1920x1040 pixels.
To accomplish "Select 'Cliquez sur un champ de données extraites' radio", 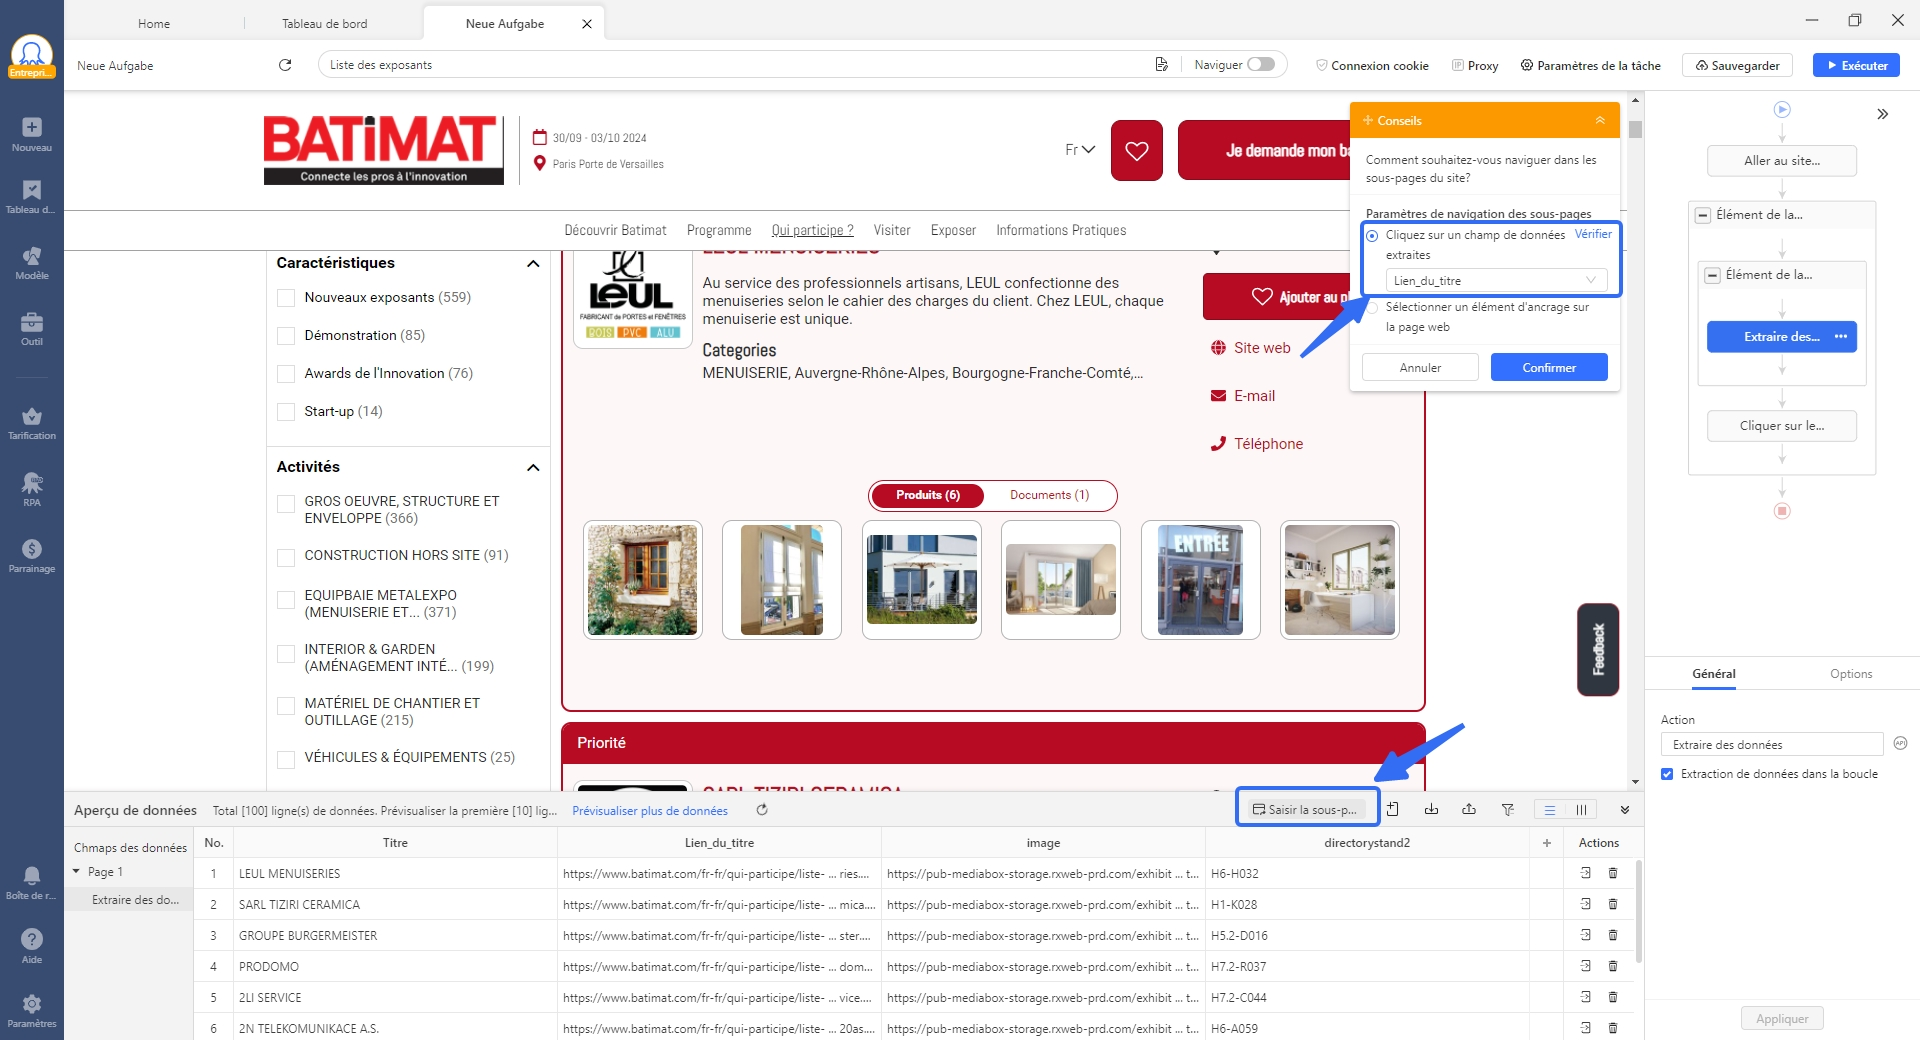I will [x=1372, y=236].
